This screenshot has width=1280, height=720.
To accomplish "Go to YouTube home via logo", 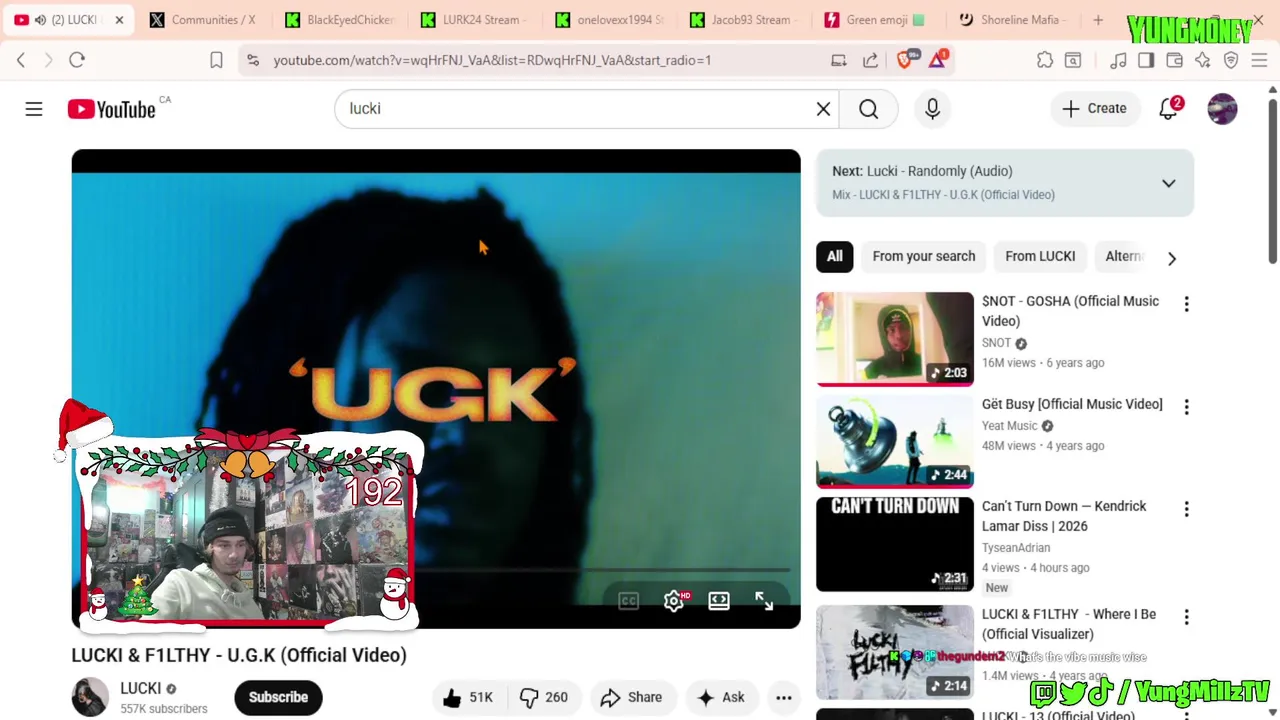I will 111,109.
